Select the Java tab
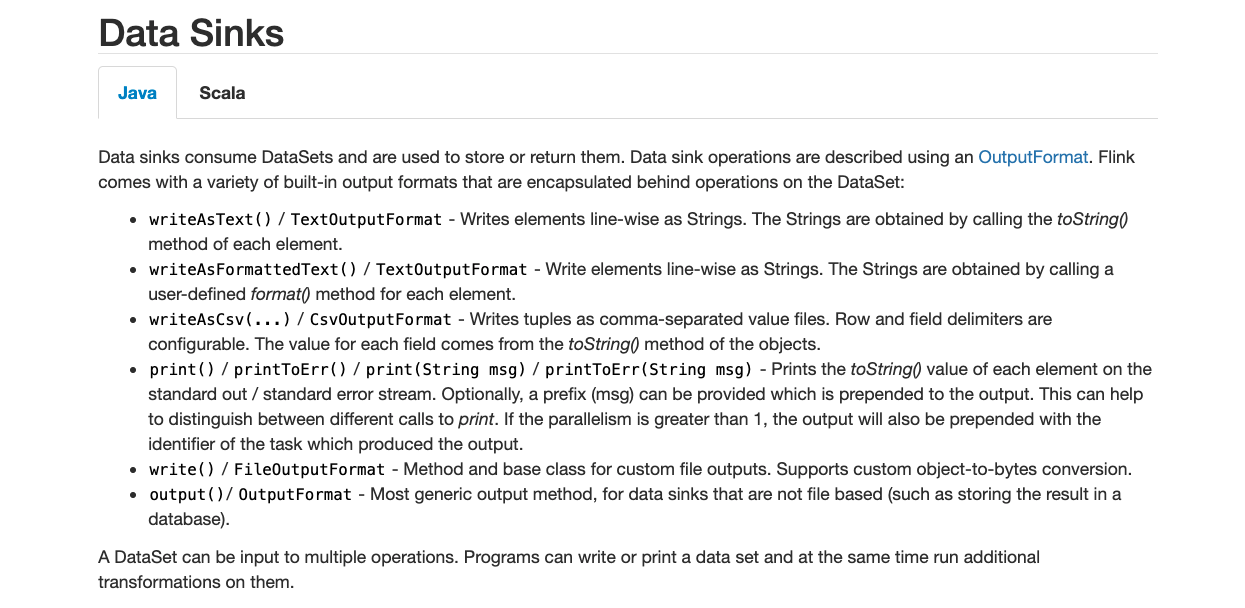1245x608 pixels. point(137,93)
